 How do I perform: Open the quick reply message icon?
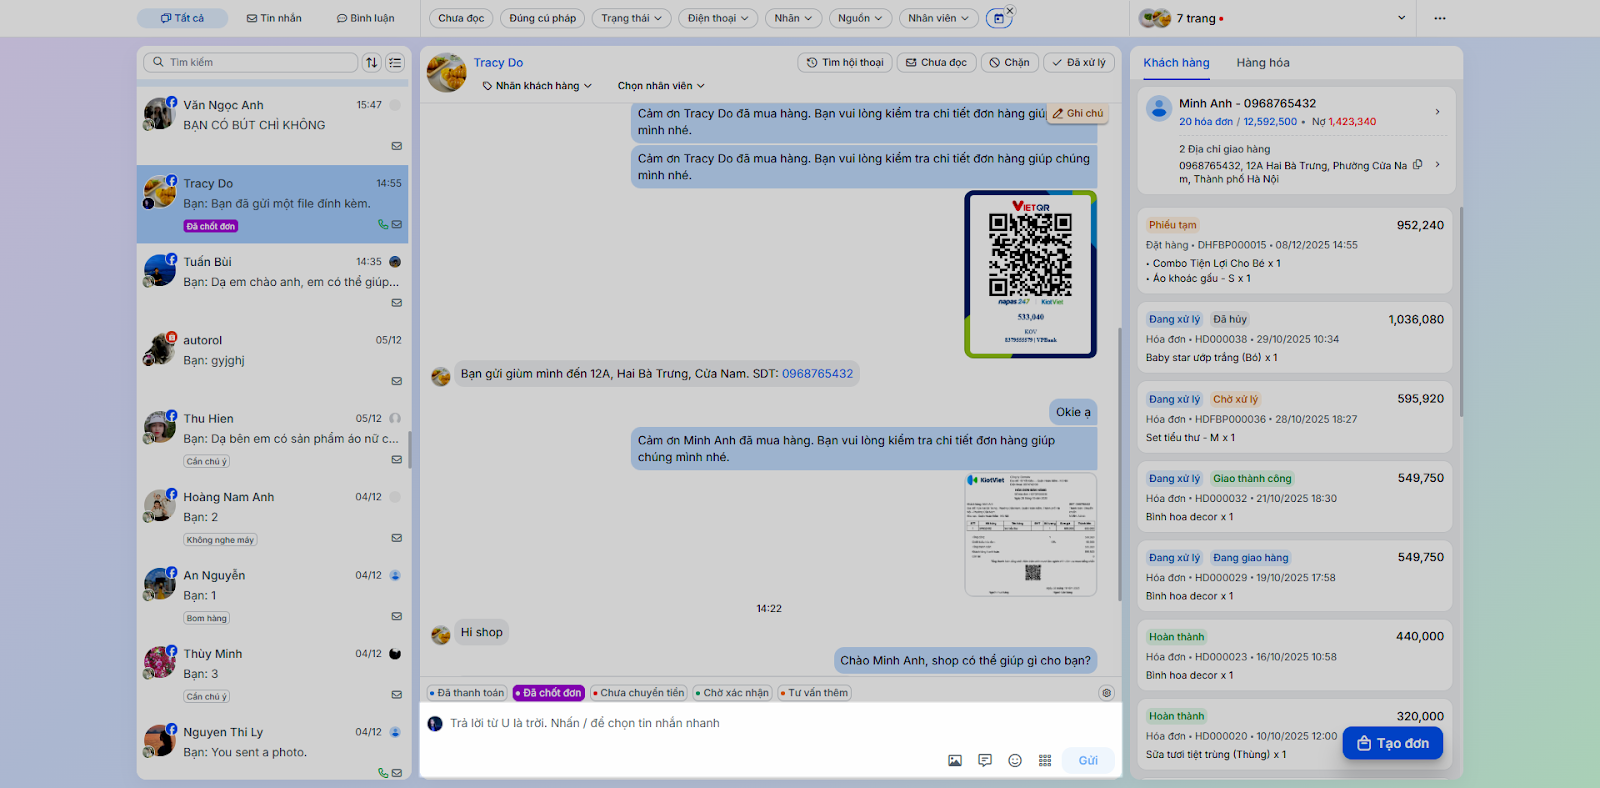[985, 761]
